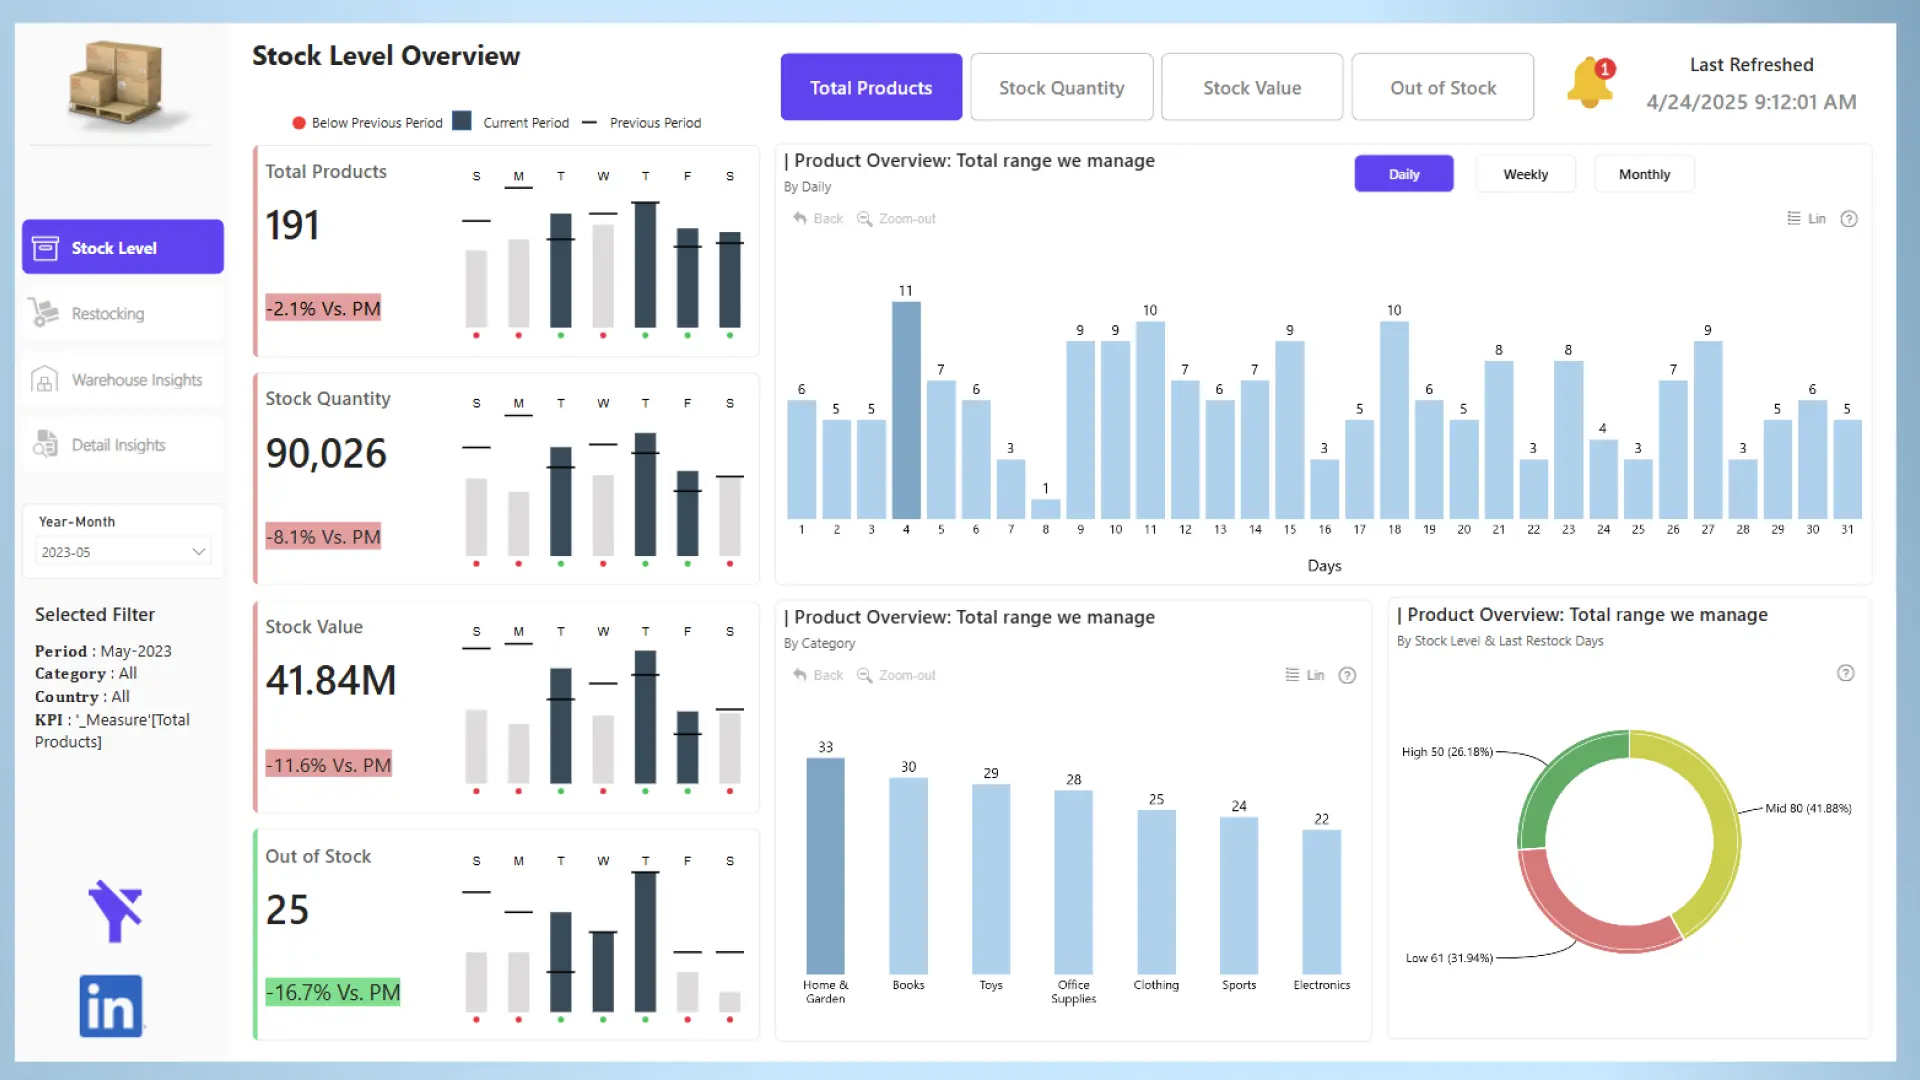Click Zoom-out magnifier on the daily chart
The height and width of the screenshot is (1080, 1920).
pos(865,218)
